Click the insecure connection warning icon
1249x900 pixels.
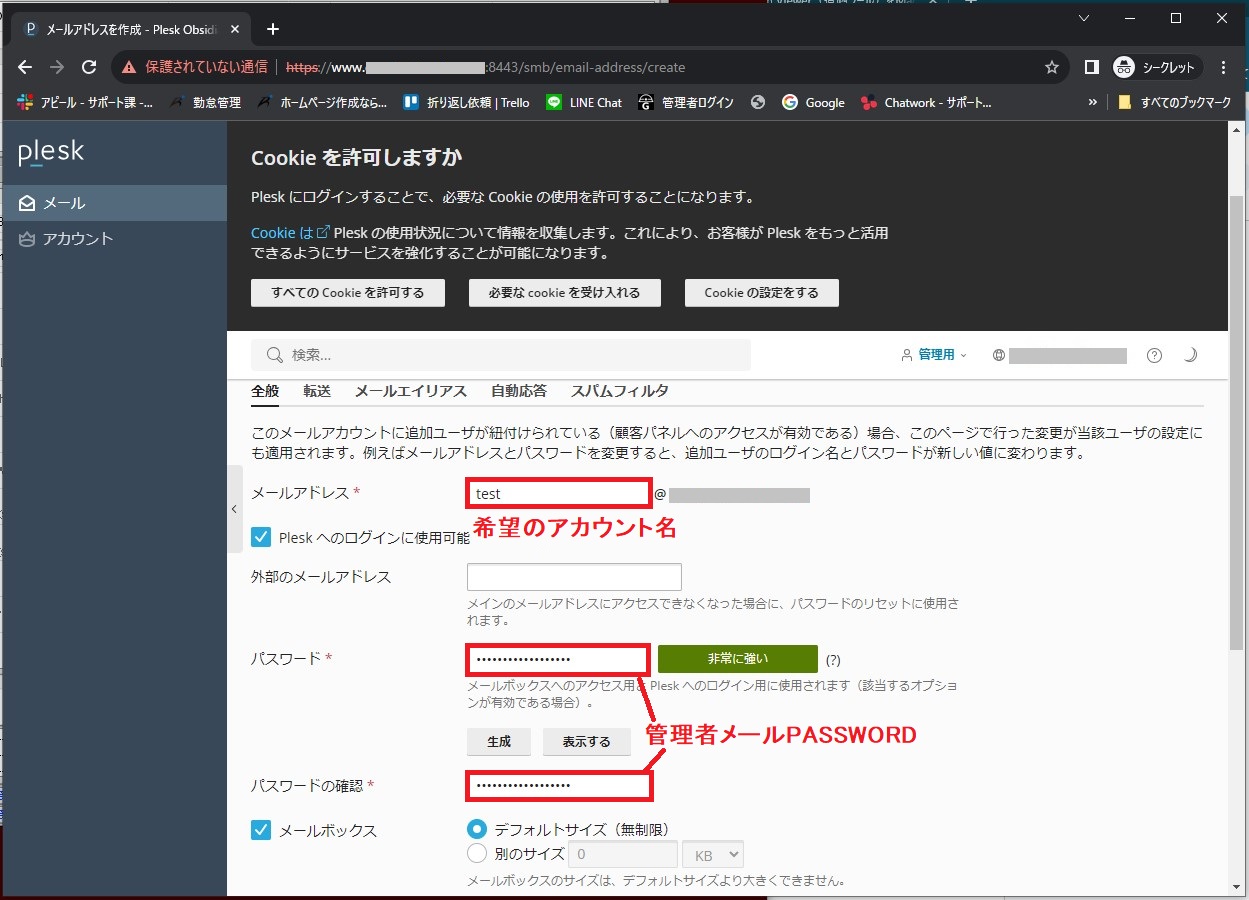129,67
